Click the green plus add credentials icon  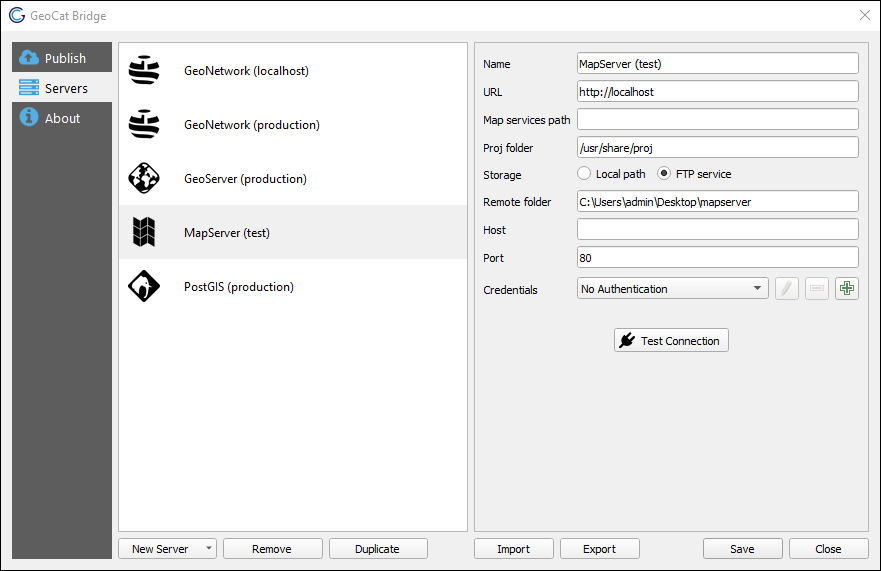(847, 289)
